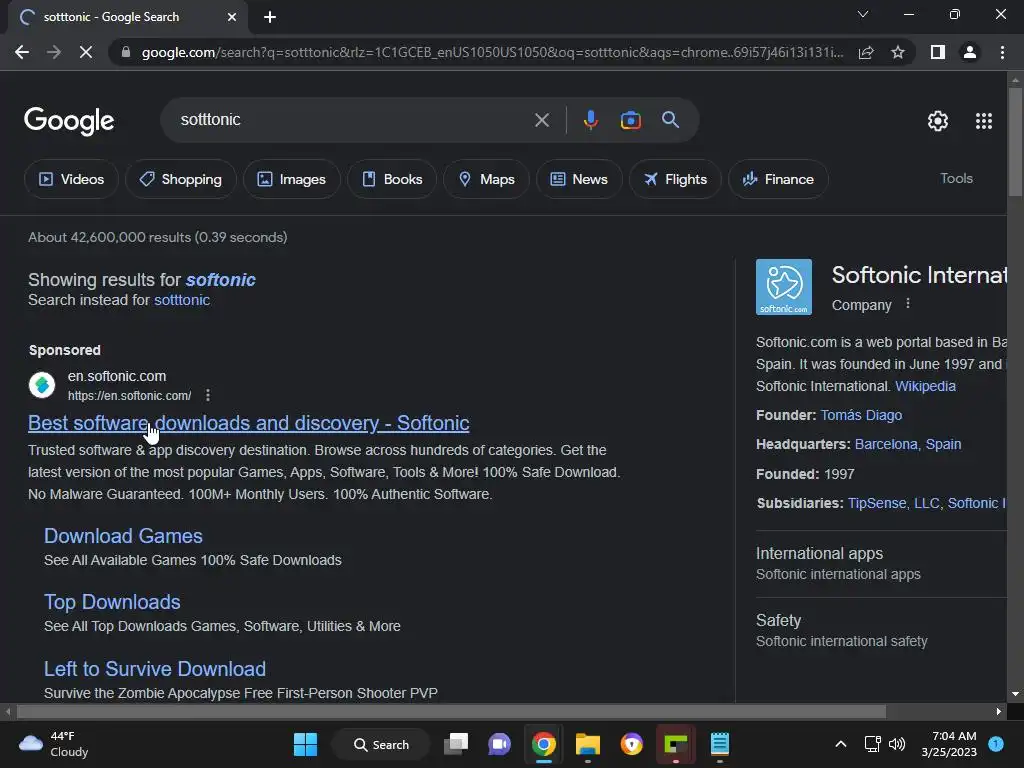1024x768 pixels.
Task: Open the Download Games sitelink
Action: [x=123, y=536]
